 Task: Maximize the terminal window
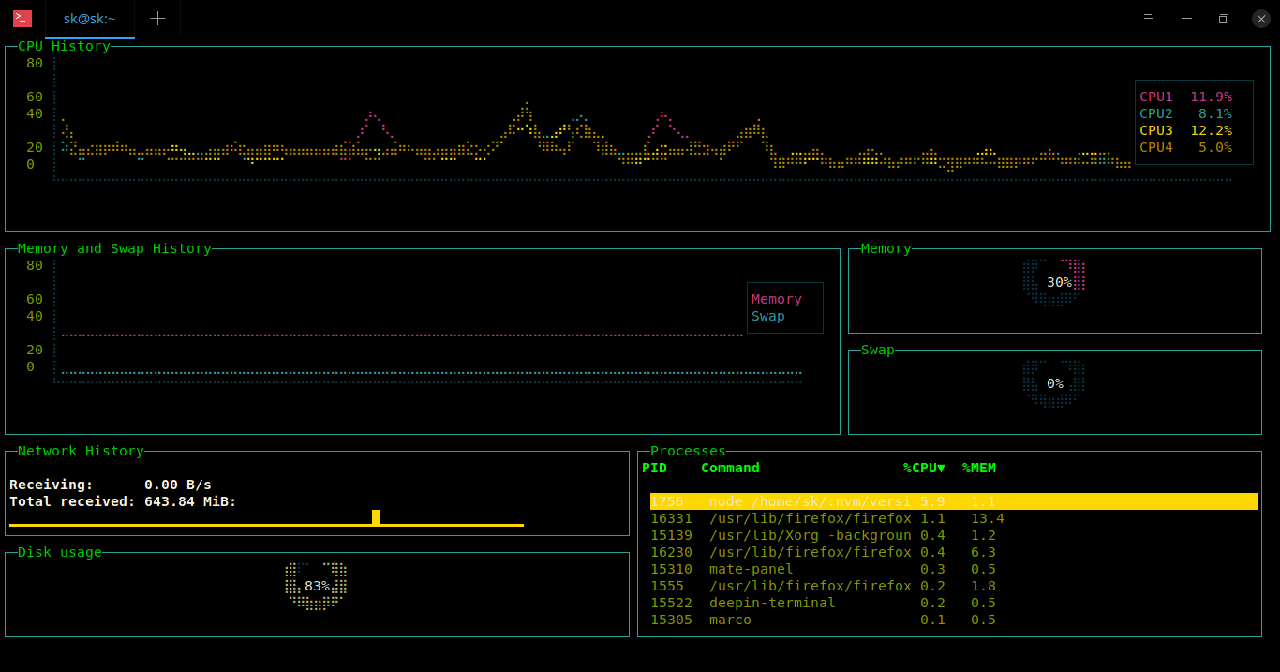tap(1222, 18)
